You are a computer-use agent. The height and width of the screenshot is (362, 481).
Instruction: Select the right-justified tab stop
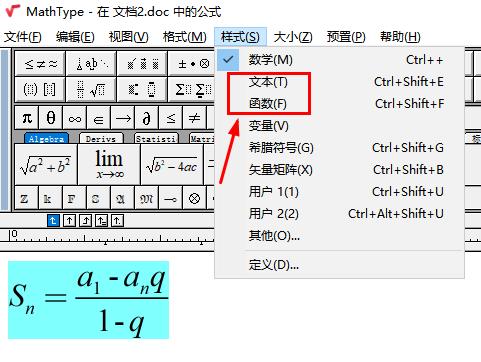coord(86,220)
